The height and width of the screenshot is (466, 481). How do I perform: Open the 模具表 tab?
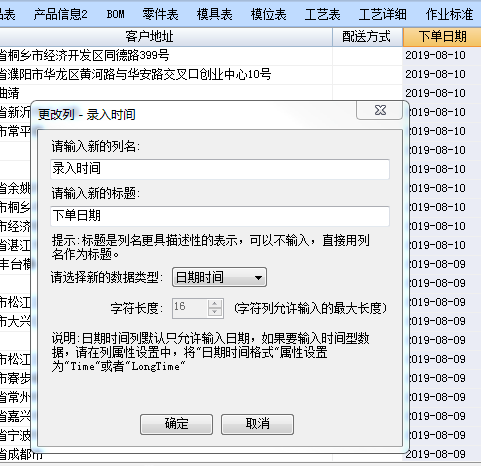[x=214, y=14]
